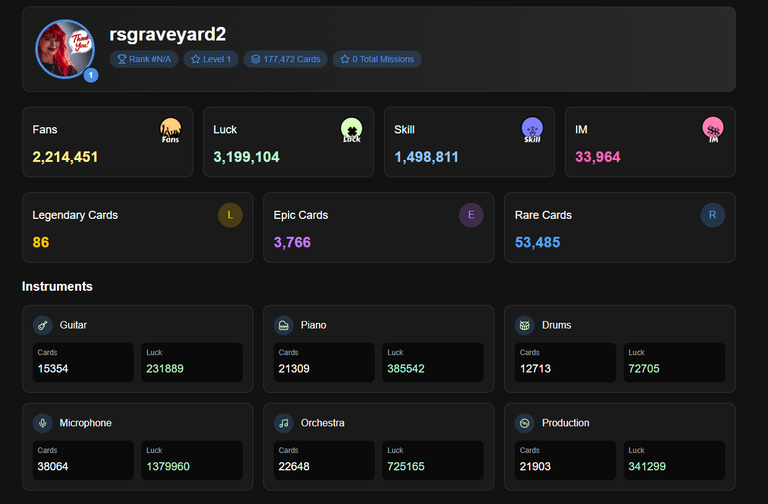Click the Piano instrument icon

pos(284,325)
